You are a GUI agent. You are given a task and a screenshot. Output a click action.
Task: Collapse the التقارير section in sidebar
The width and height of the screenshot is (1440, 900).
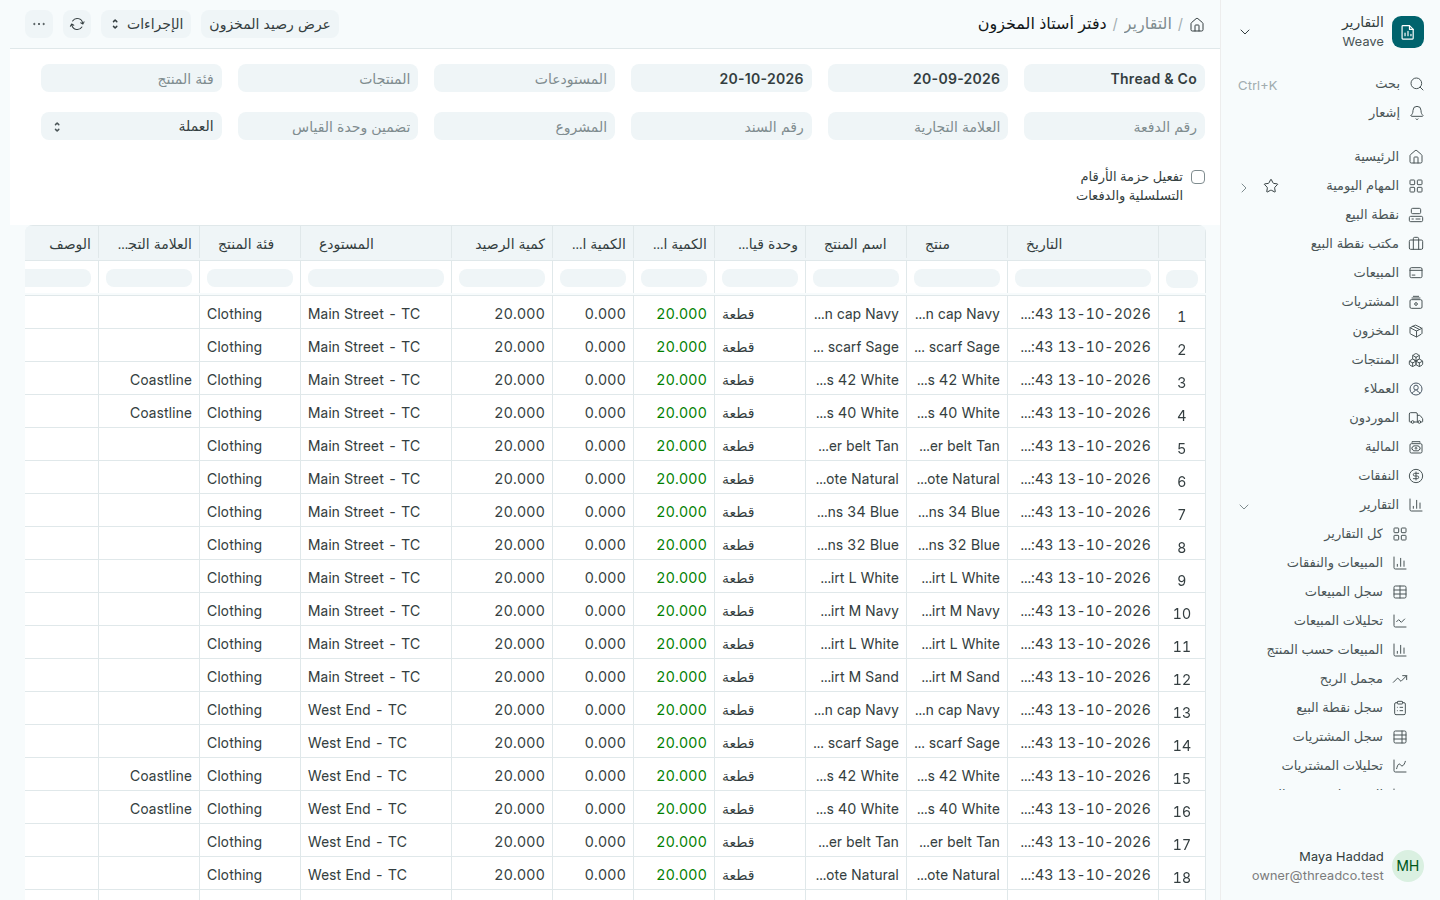tap(1244, 506)
